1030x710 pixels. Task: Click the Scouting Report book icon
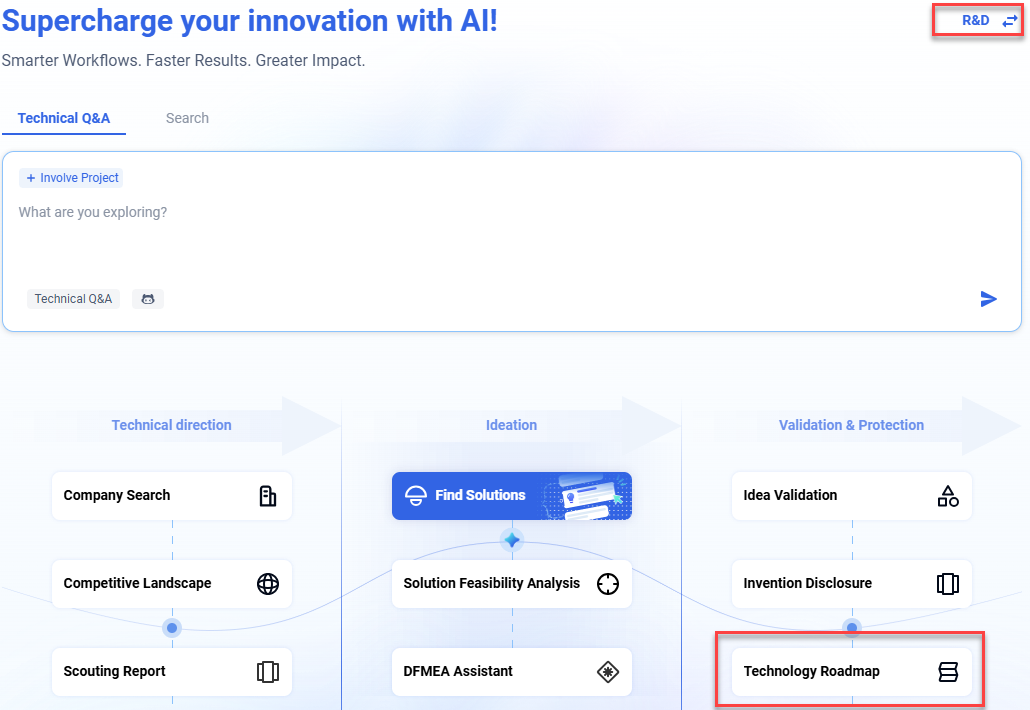coord(268,672)
